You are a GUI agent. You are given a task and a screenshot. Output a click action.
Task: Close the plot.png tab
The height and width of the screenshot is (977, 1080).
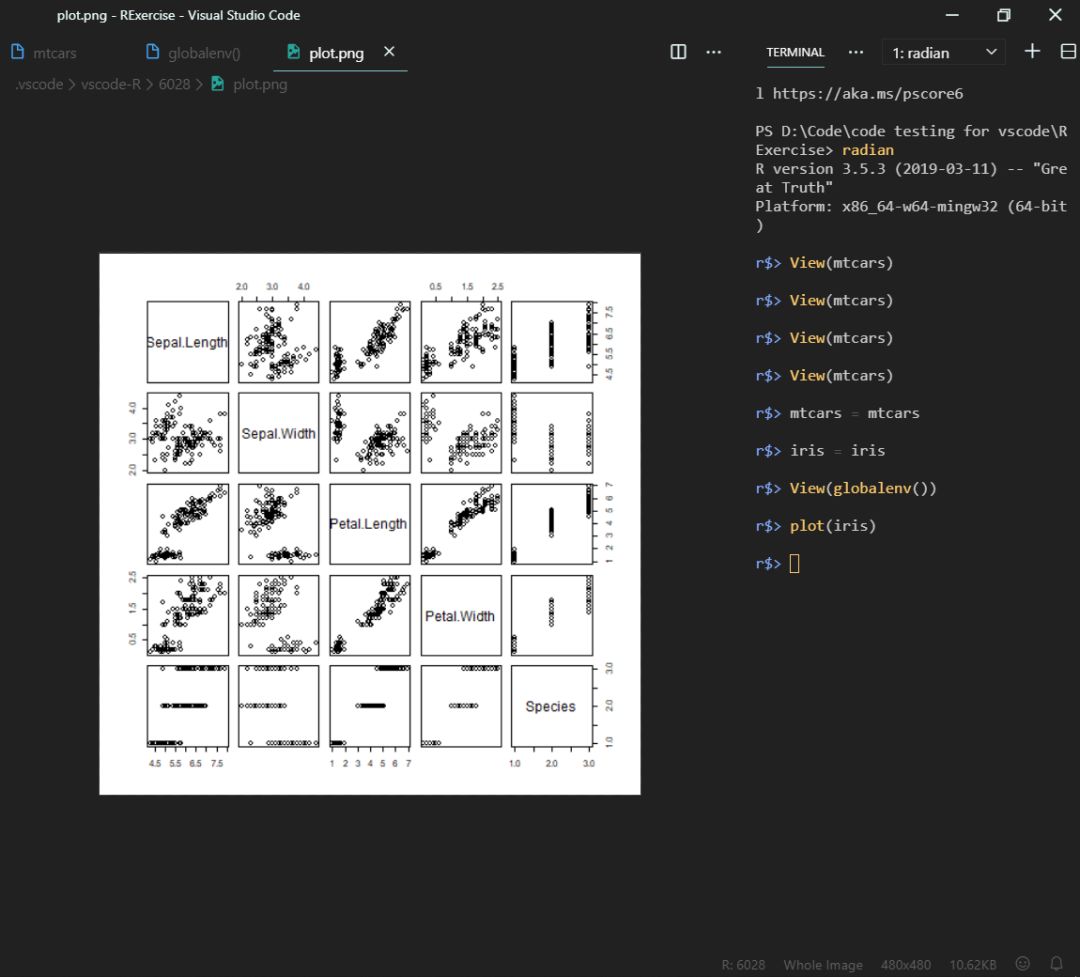tap(389, 52)
